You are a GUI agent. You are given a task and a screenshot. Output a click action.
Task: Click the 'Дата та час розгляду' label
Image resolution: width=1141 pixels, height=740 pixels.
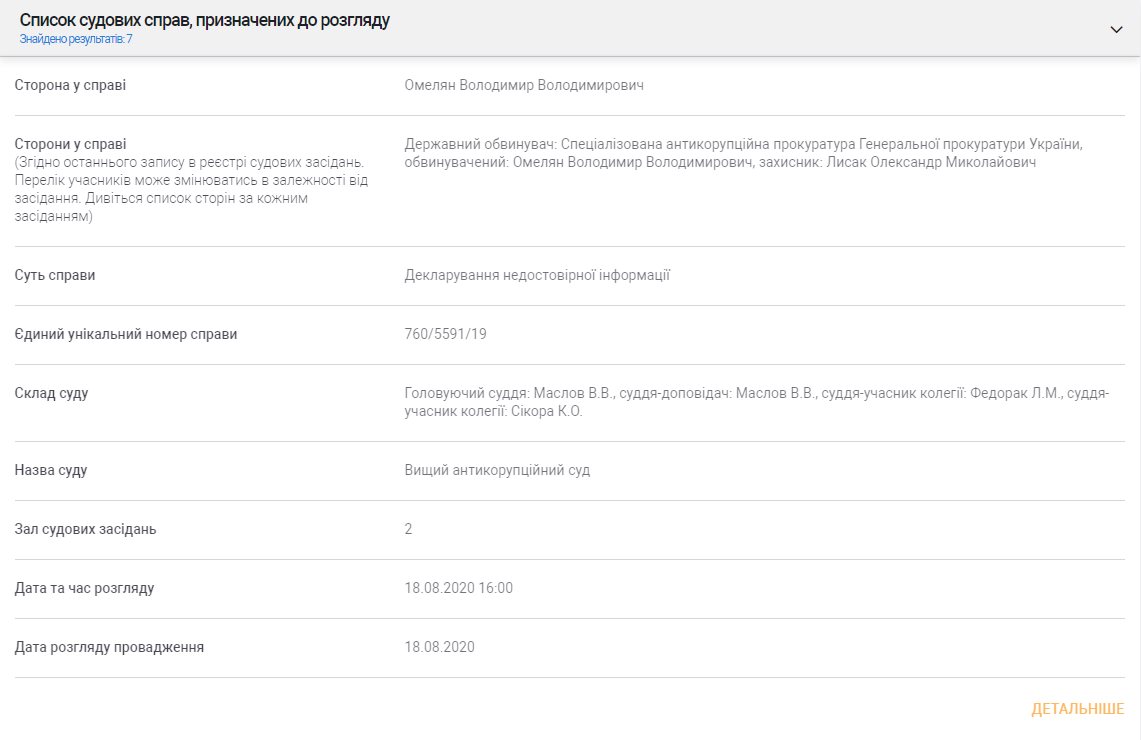click(85, 588)
